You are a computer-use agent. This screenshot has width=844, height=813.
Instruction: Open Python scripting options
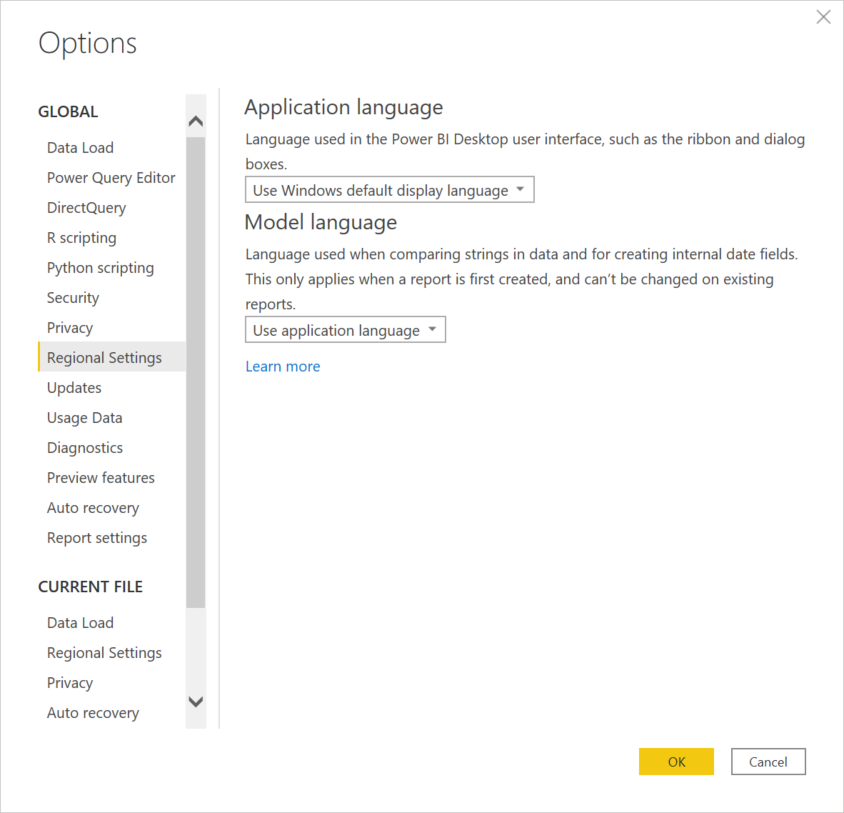click(x=100, y=267)
